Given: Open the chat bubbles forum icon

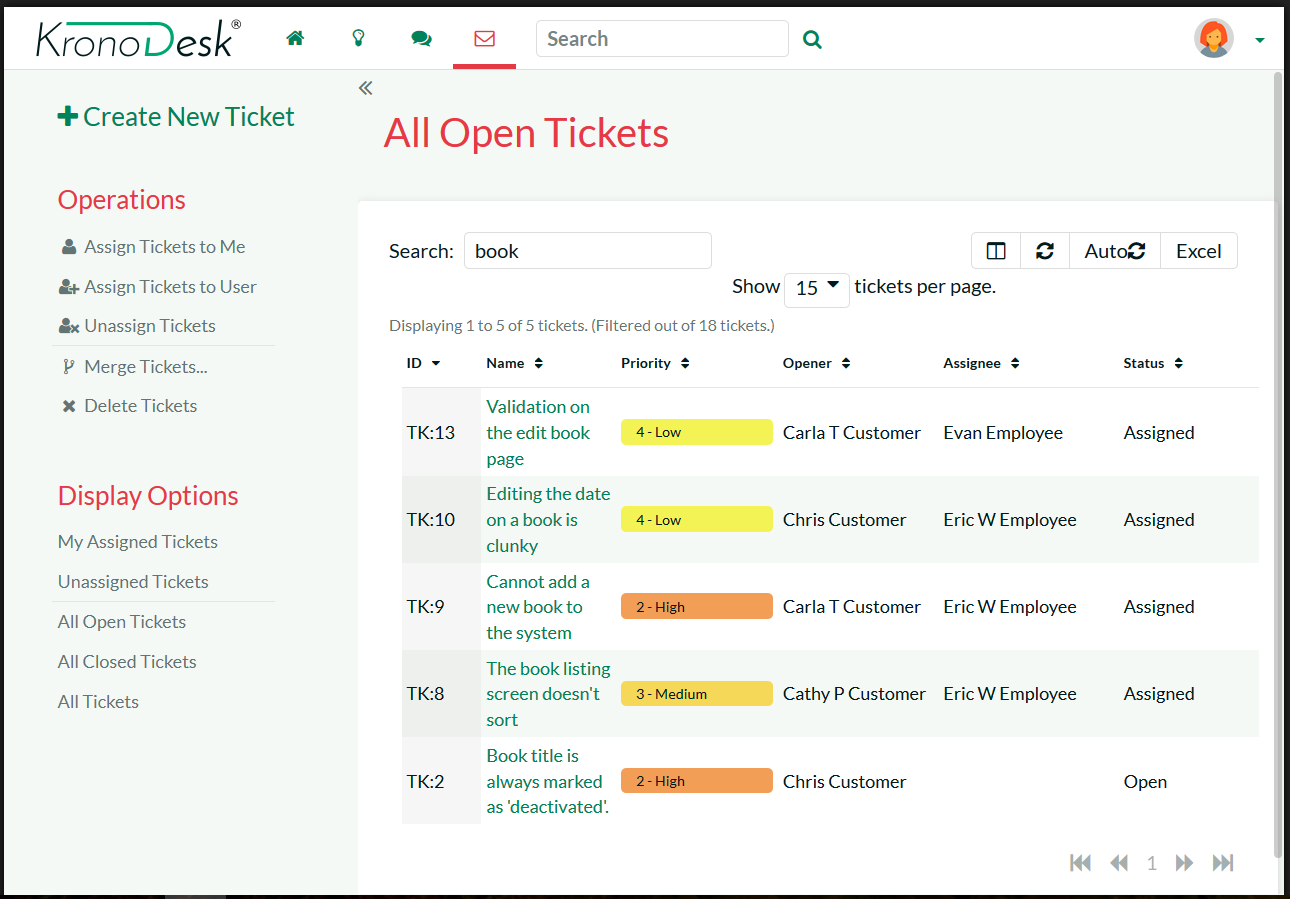Looking at the screenshot, I should [x=421, y=39].
